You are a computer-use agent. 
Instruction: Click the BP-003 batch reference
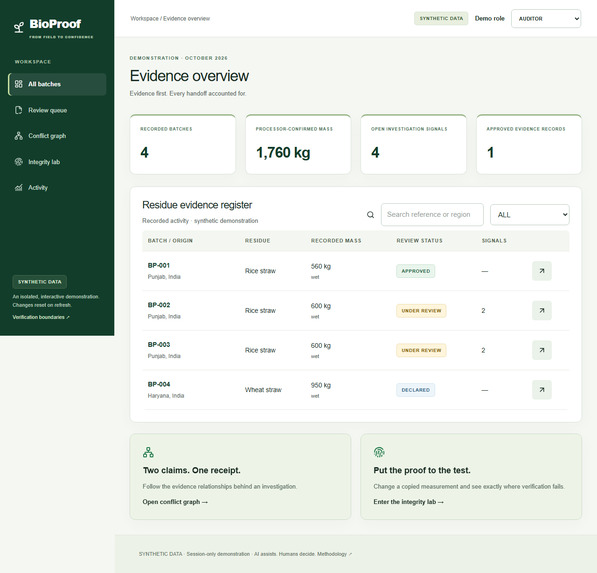click(159, 345)
